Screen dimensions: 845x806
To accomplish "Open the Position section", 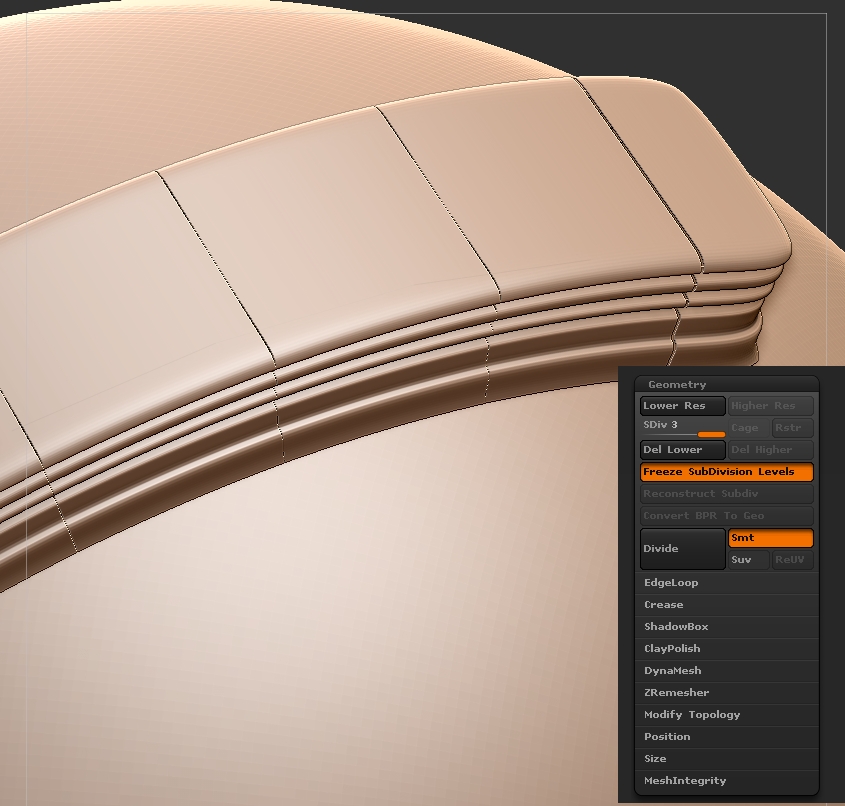I will (x=667, y=737).
